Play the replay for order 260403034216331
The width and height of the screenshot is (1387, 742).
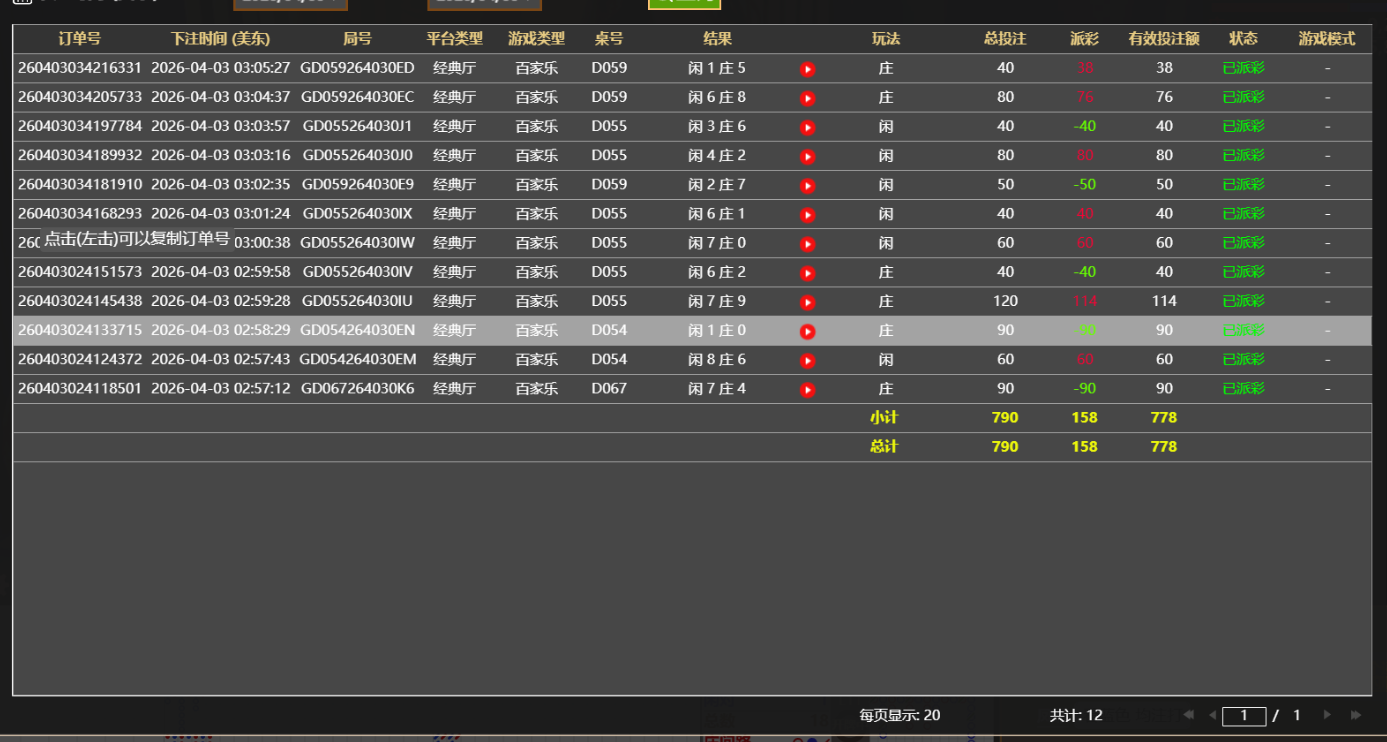807,68
